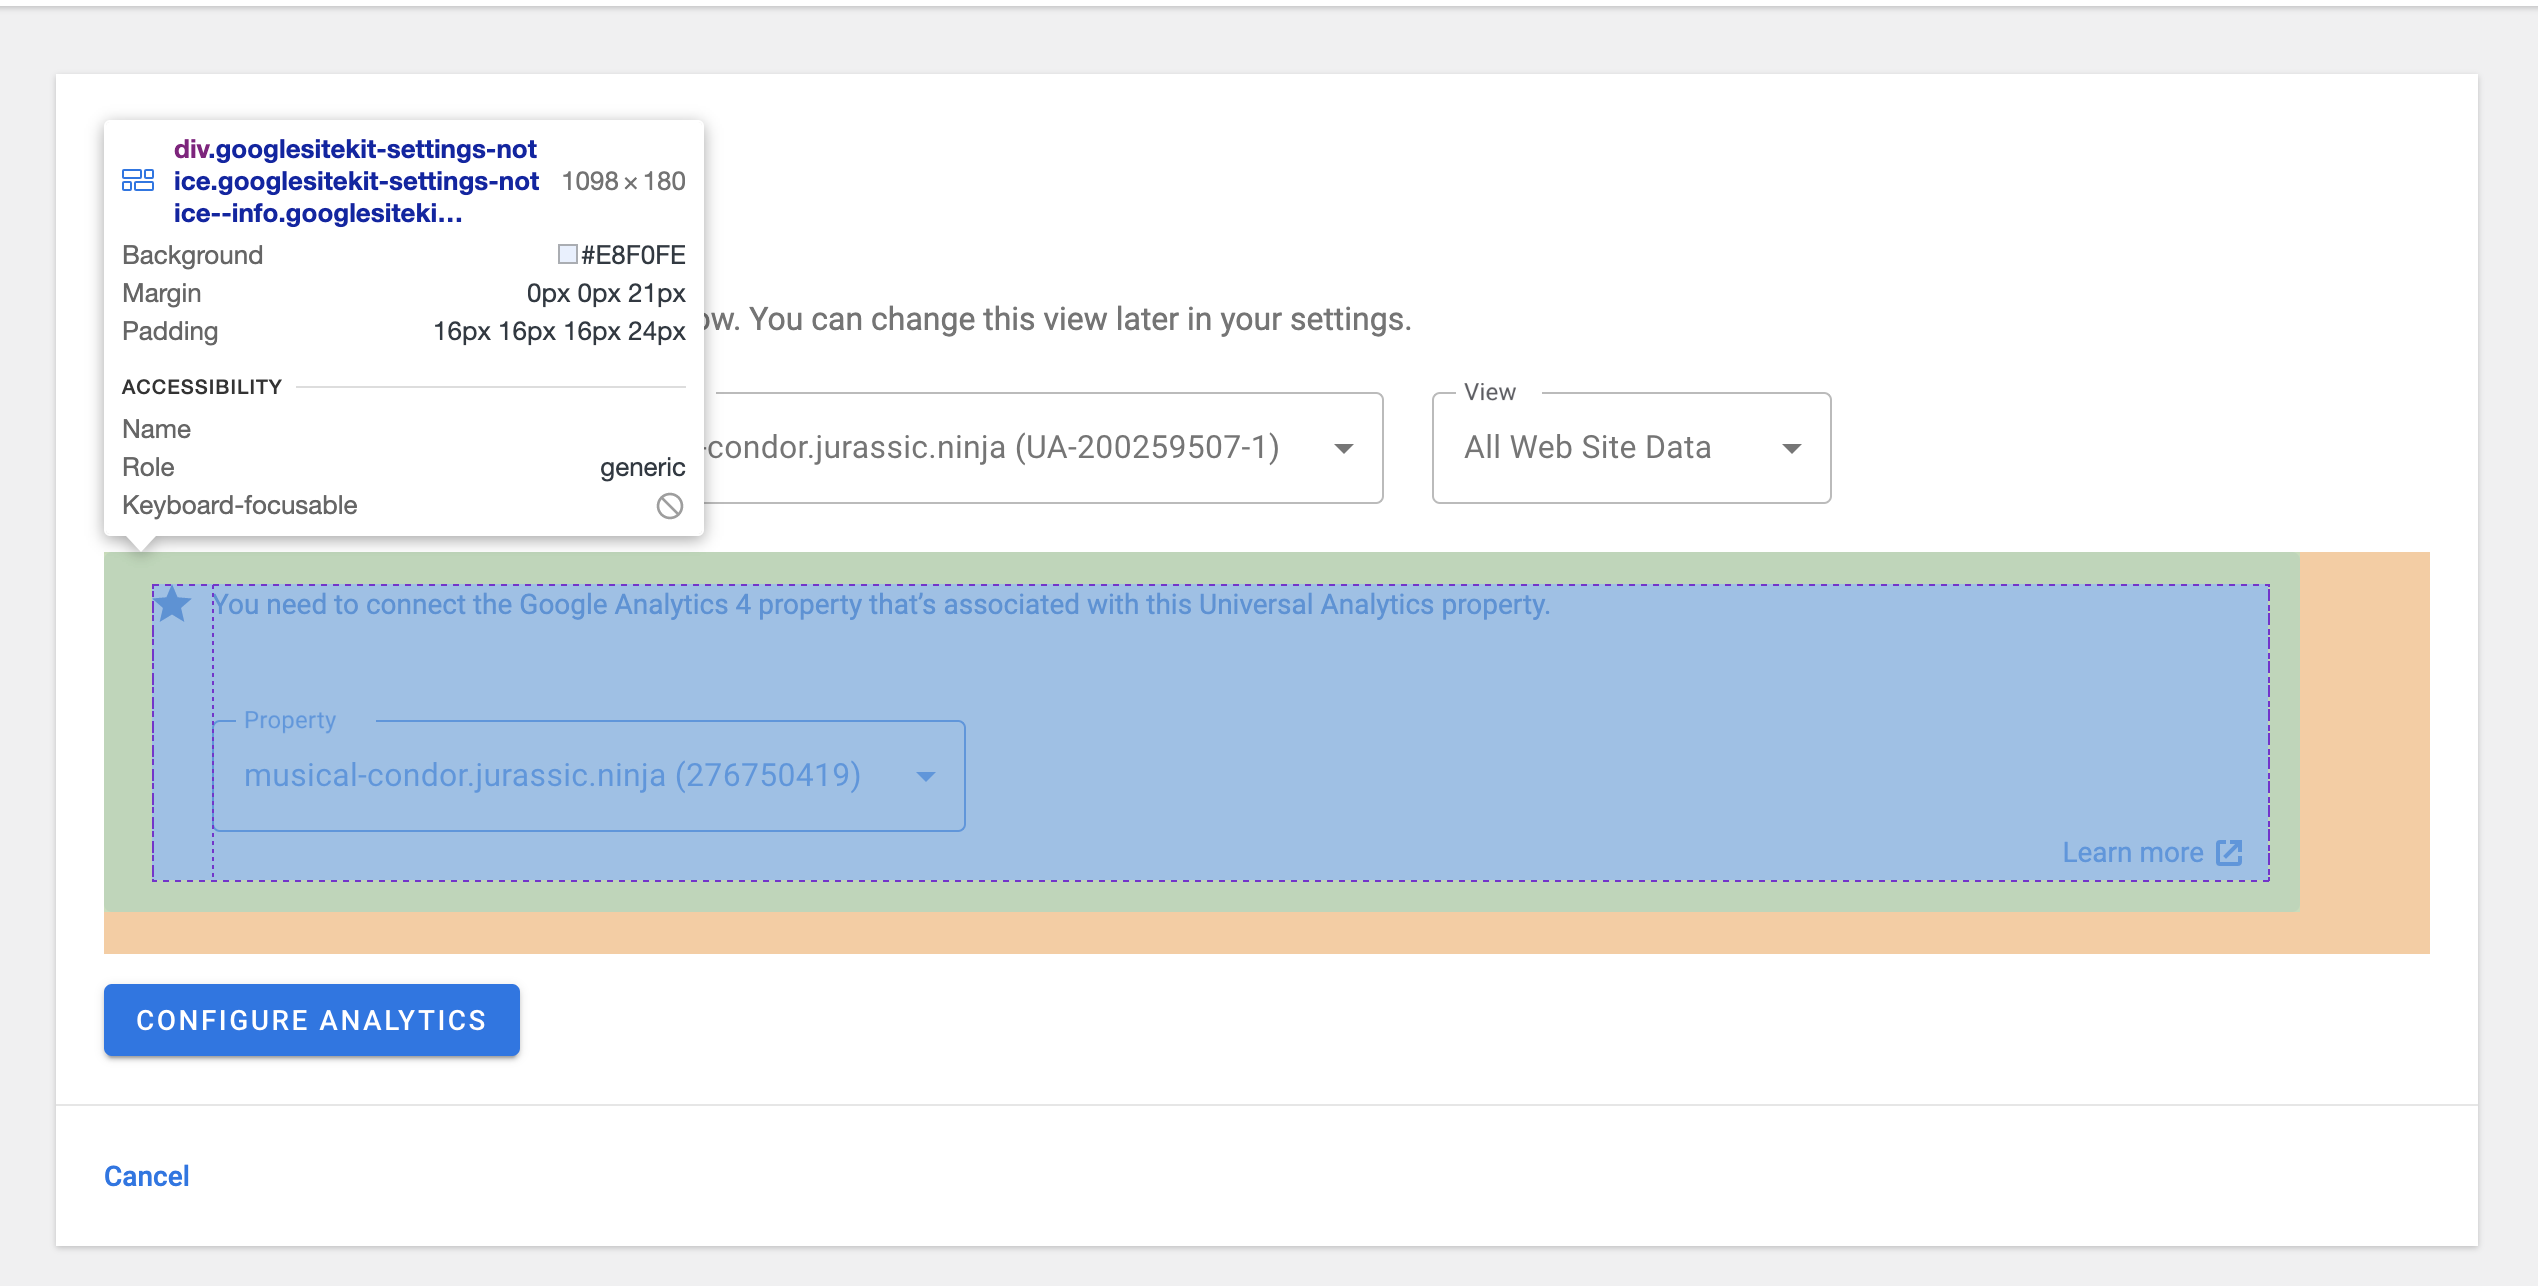Click the Cancel link
2538x1286 pixels.
[147, 1176]
